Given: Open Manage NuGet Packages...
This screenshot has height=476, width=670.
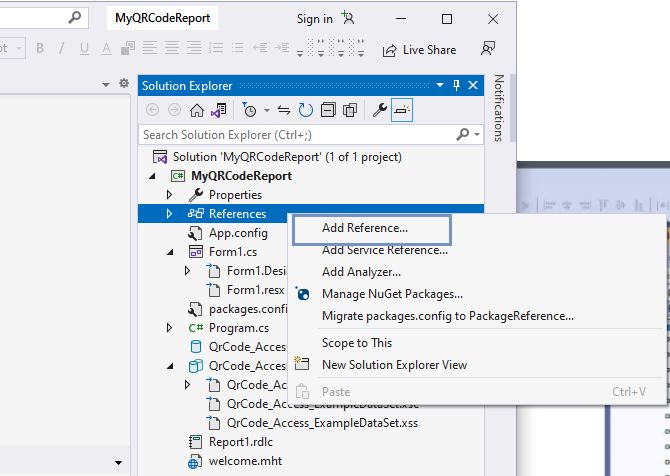Looking at the screenshot, I should (392, 294).
